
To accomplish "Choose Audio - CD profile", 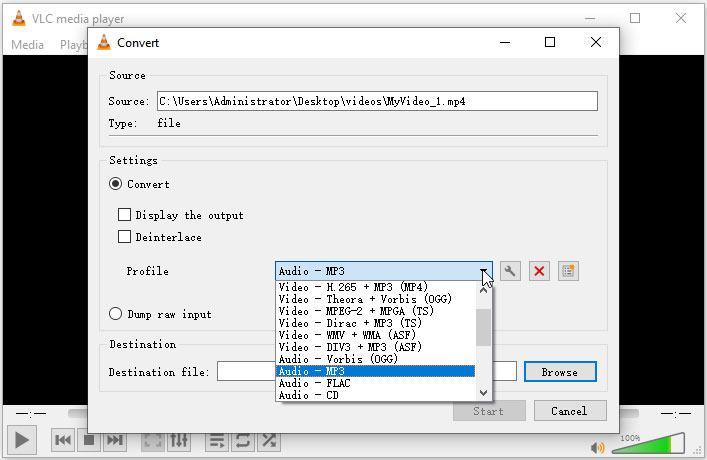I will pos(375,395).
